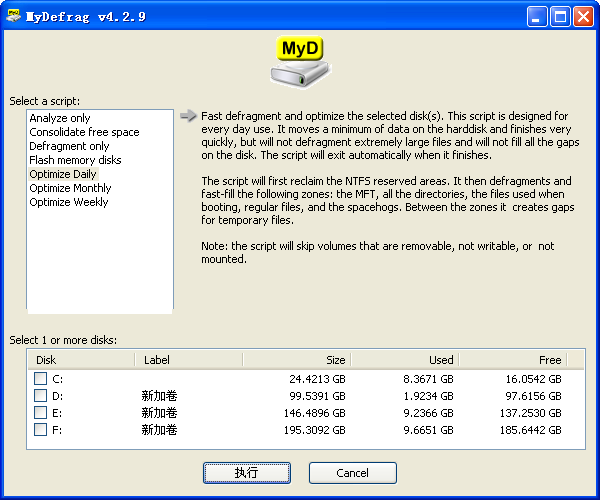
Task: Check the C: drive checkbox
Action: point(40,379)
